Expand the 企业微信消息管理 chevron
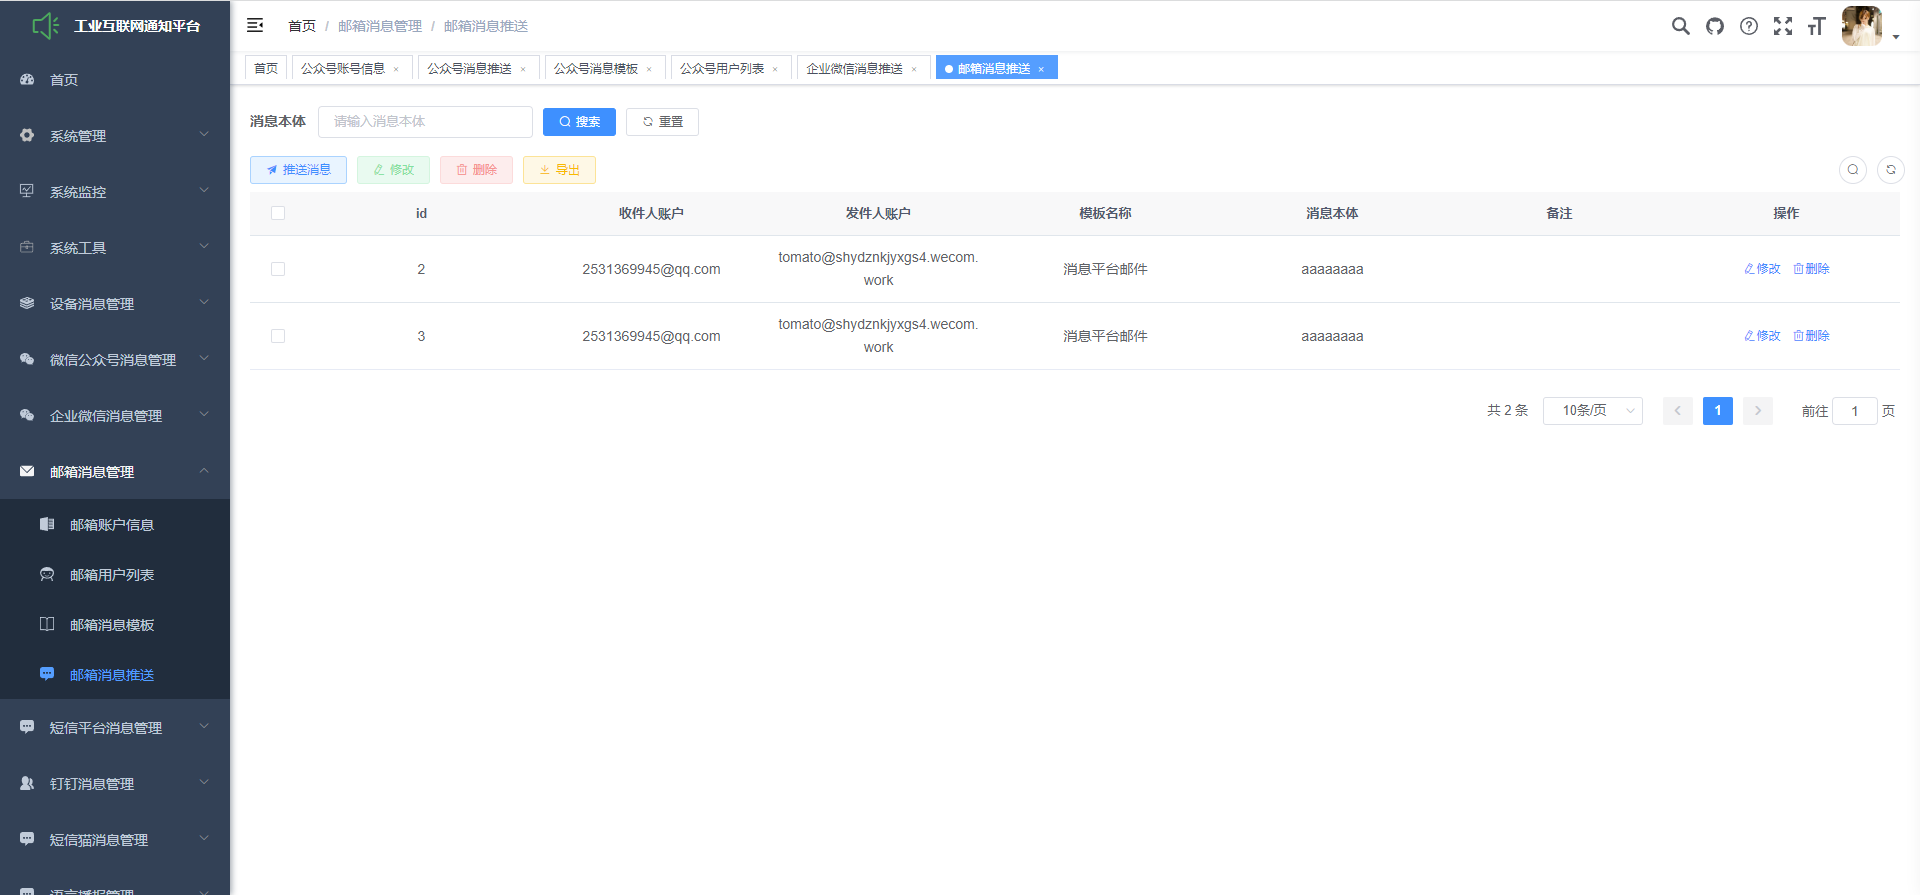 click(204, 414)
